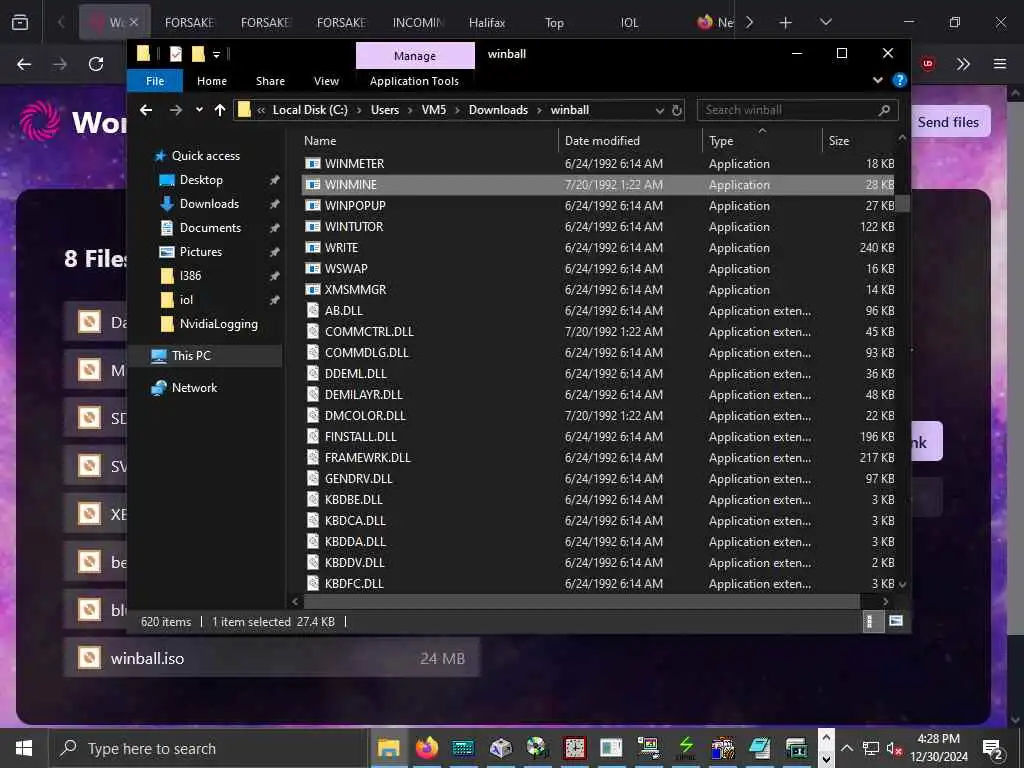This screenshot has height=768, width=1024.
Task: Open recent locations dropdown arrow
Action: (x=199, y=110)
